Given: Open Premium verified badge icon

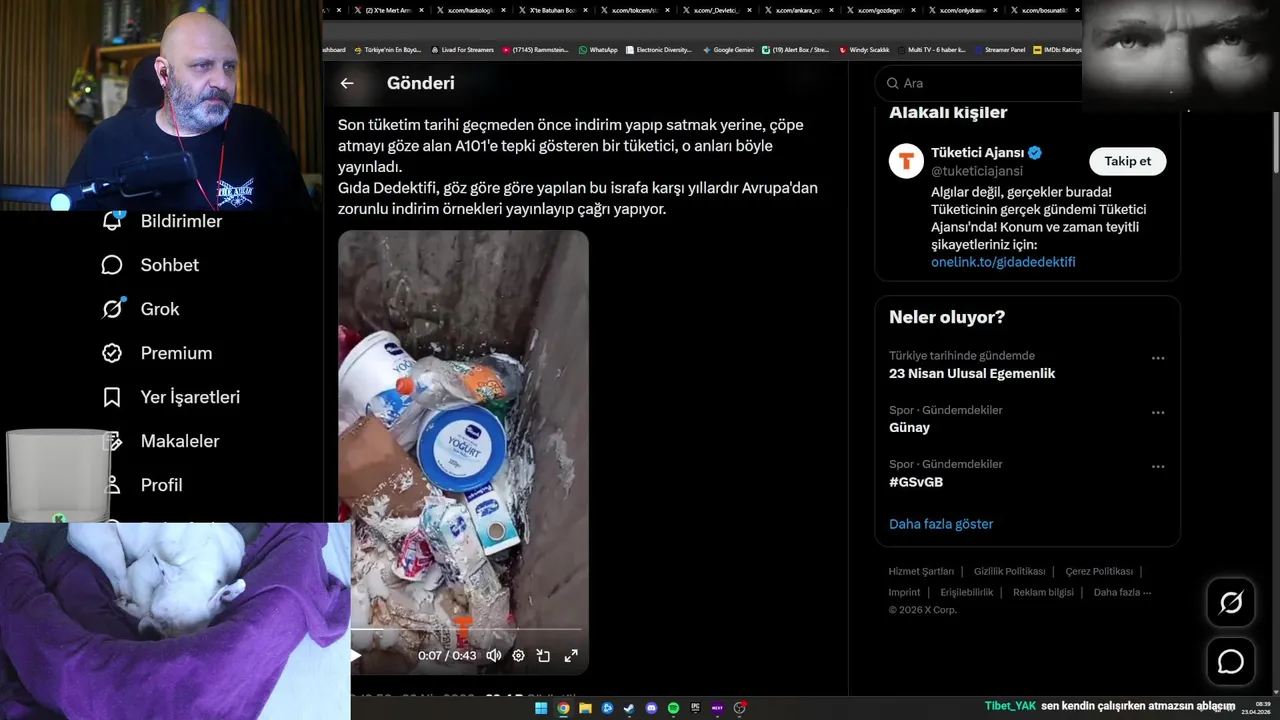Looking at the screenshot, I should (112, 353).
